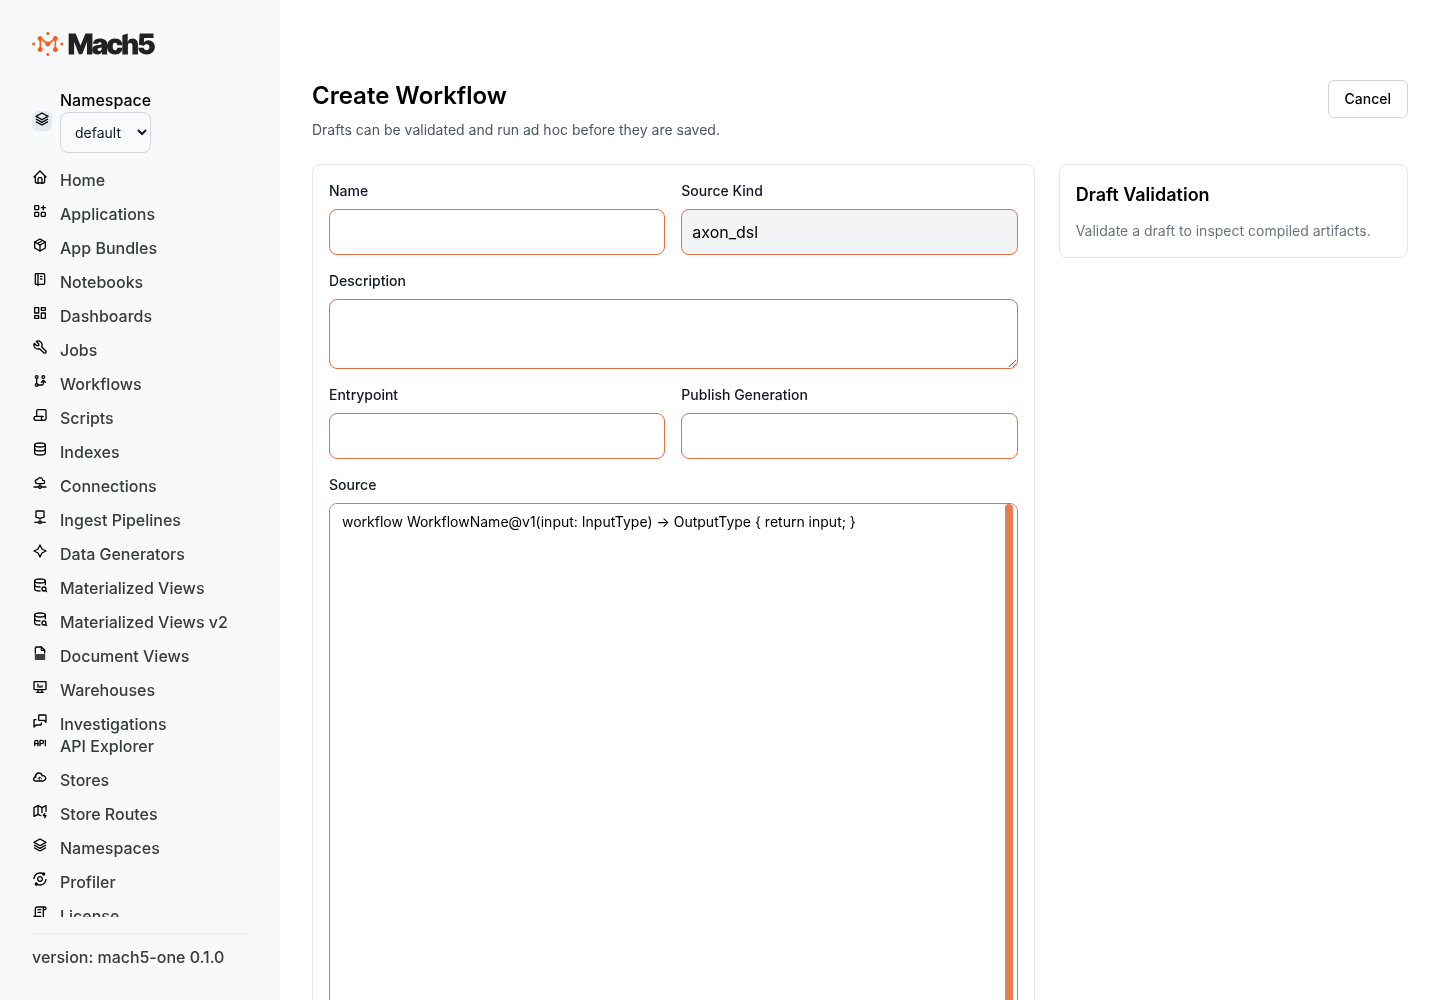
Task: Click the App Bundles box icon
Action: point(40,246)
